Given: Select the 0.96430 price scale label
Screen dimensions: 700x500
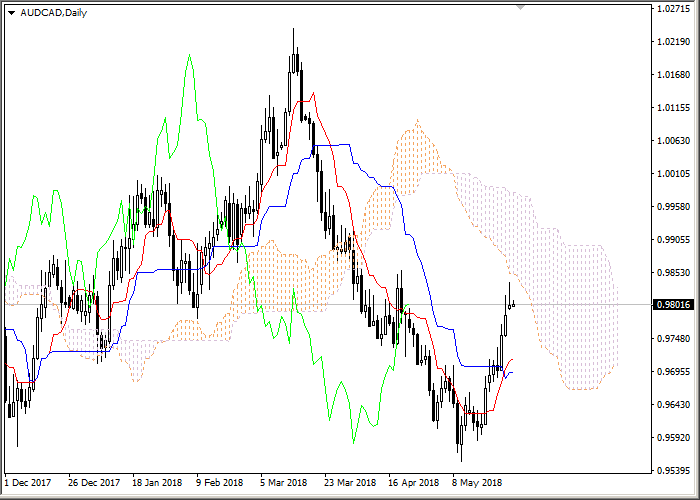Looking at the screenshot, I should click(x=676, y=404).
